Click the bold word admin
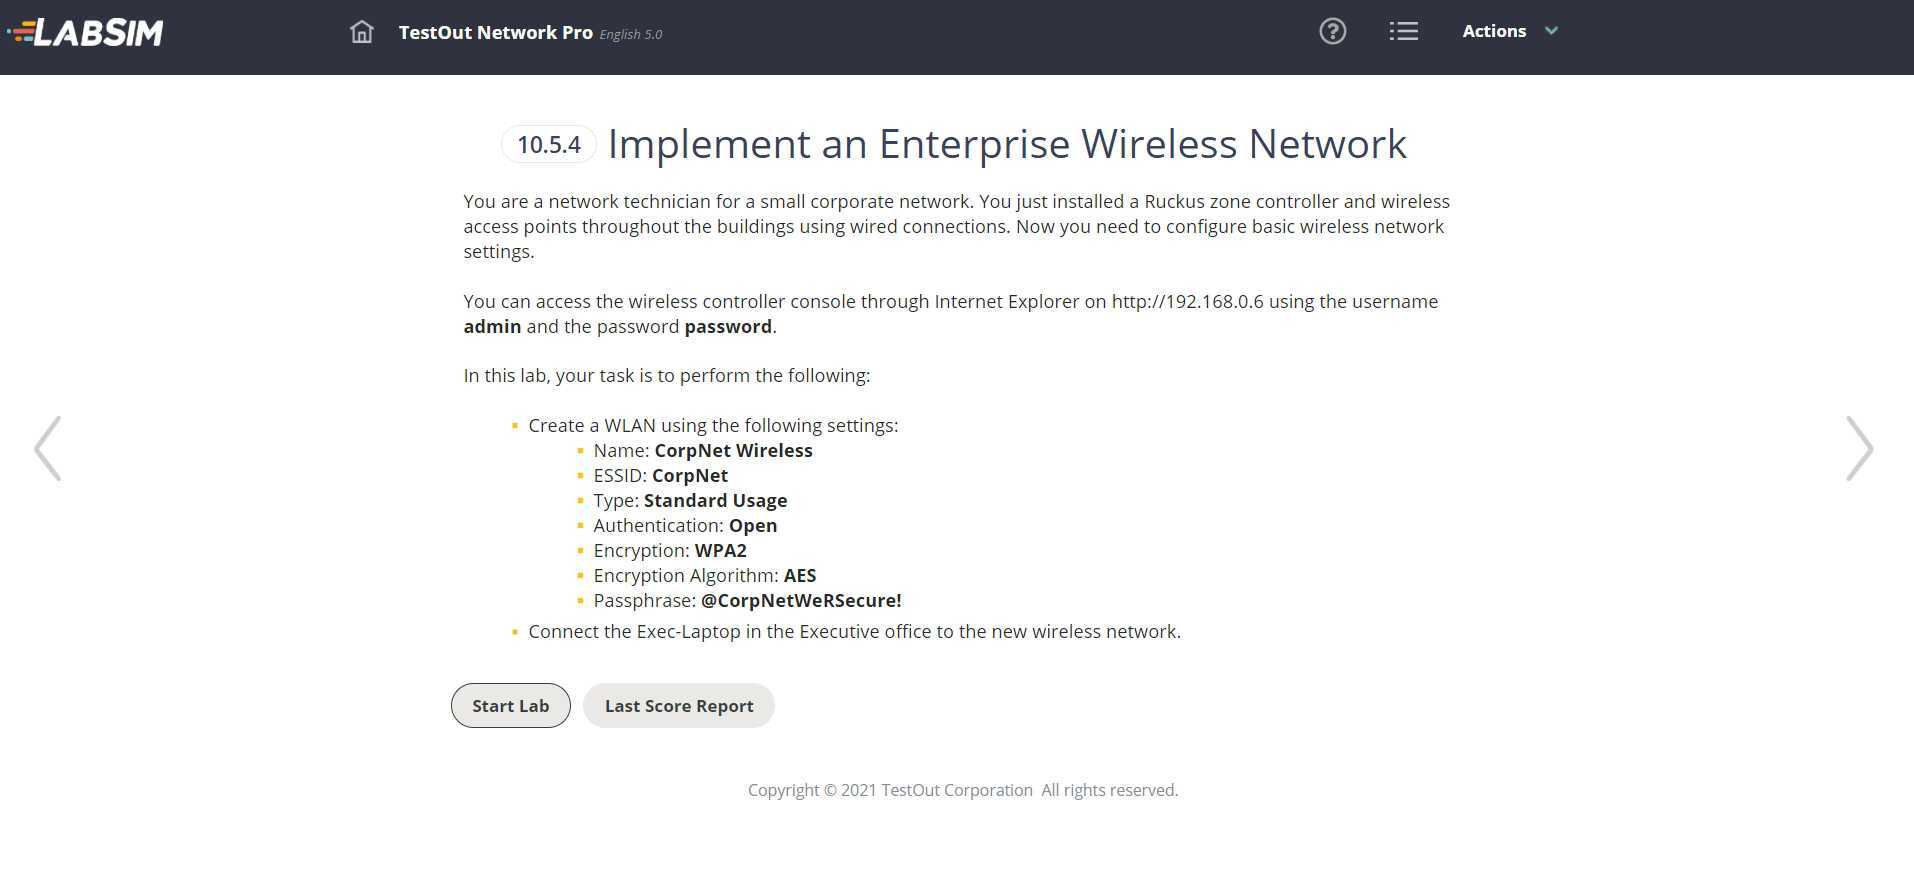The image size is (1914, 884). tap(492, 326)
